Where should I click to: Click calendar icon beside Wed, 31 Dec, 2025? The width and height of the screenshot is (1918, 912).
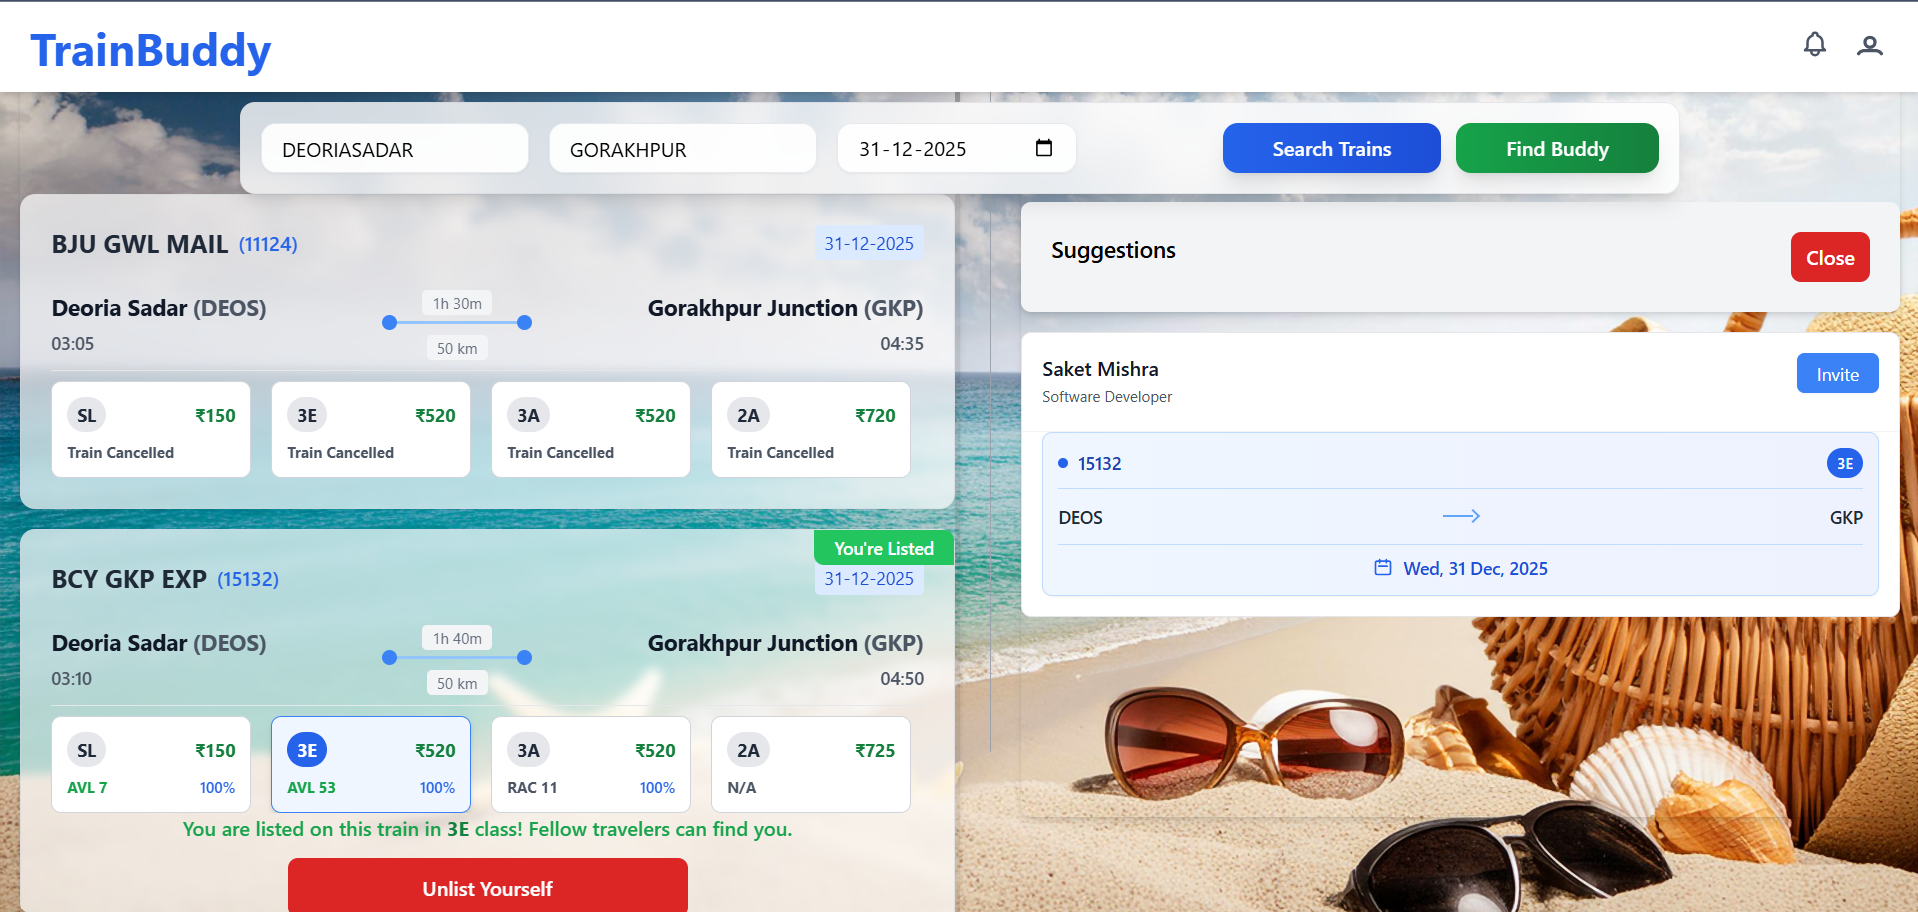1382,568
